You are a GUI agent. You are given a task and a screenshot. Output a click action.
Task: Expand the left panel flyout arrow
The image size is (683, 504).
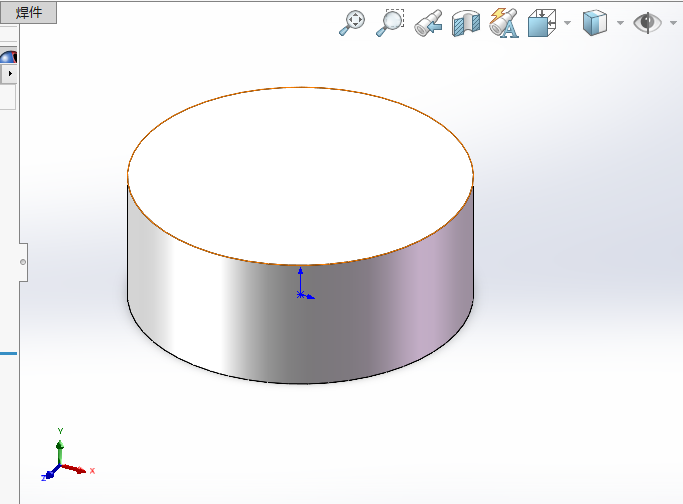tap(10, 74)
